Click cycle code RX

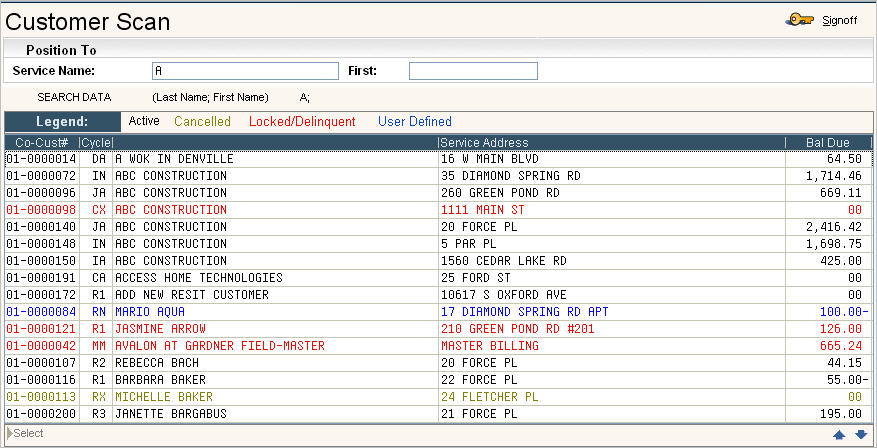pyautogui.click(x=99, y=397)
